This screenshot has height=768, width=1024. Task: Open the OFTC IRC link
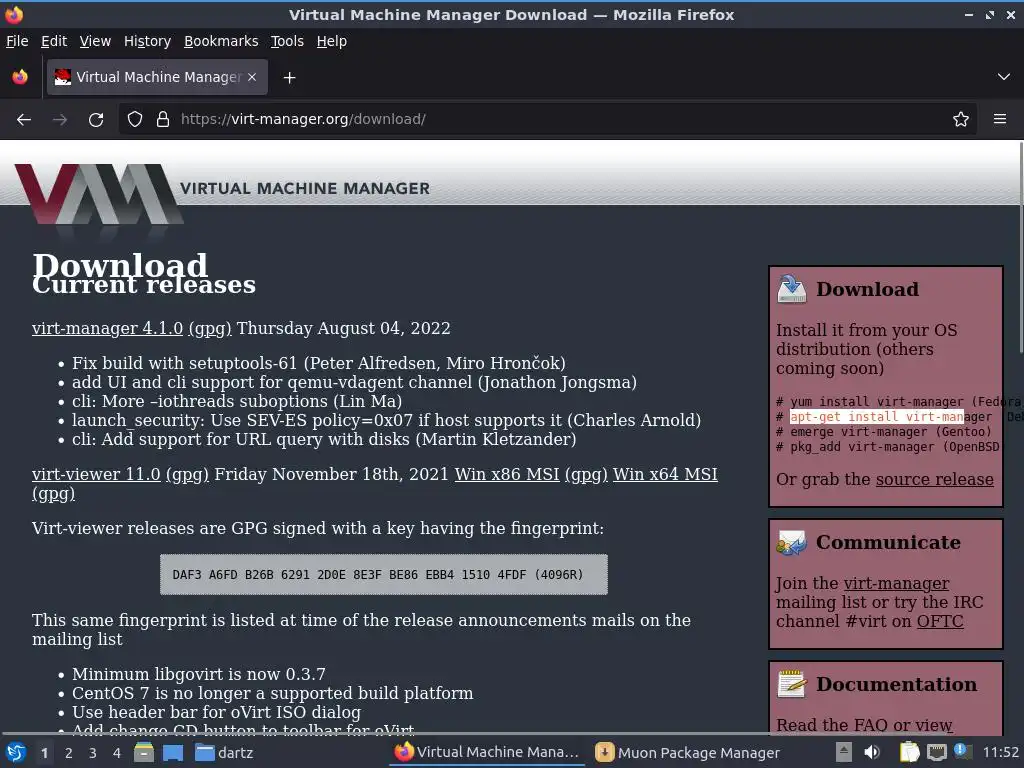tap(940, 621)
